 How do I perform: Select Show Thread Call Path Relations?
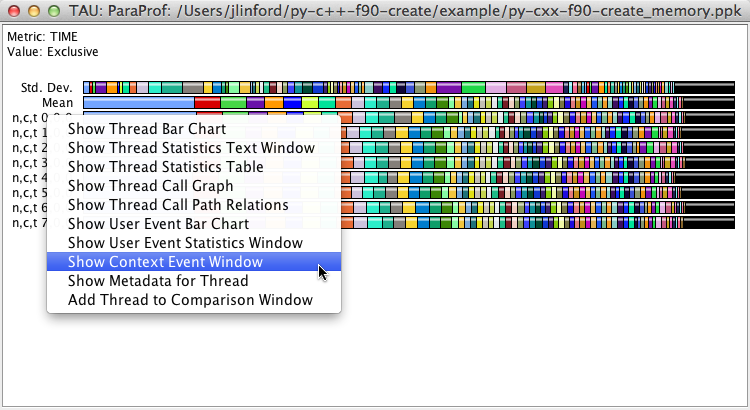click(177, 205)
